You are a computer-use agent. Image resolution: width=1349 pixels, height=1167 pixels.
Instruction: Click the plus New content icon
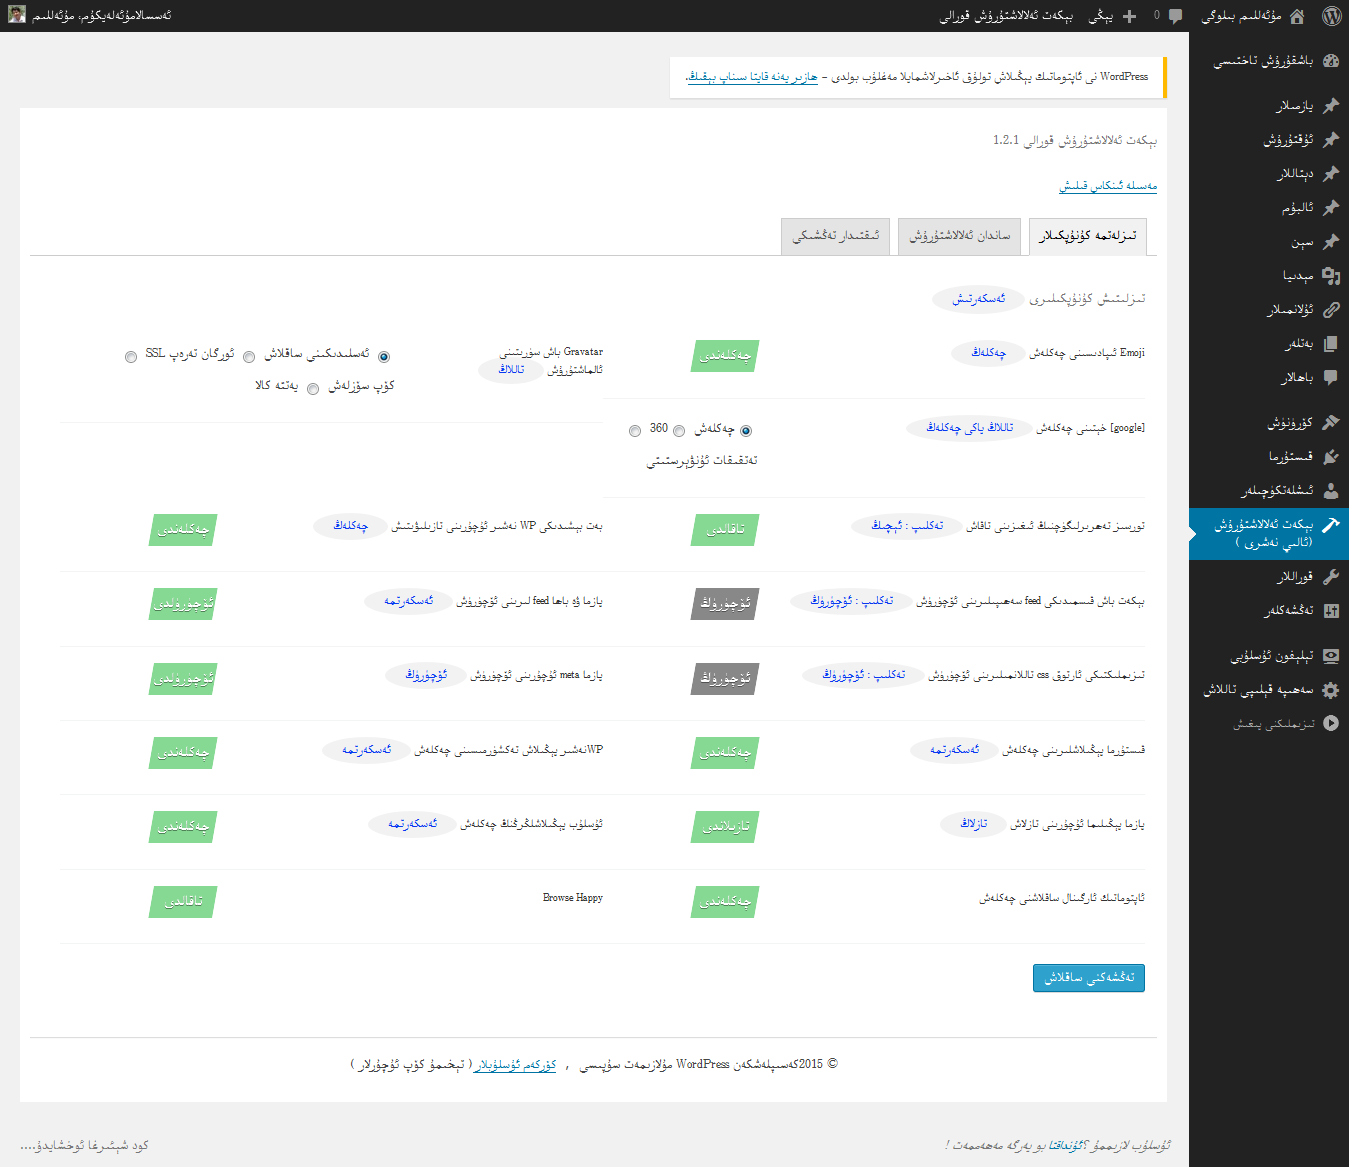click(x=1129, y=16)
